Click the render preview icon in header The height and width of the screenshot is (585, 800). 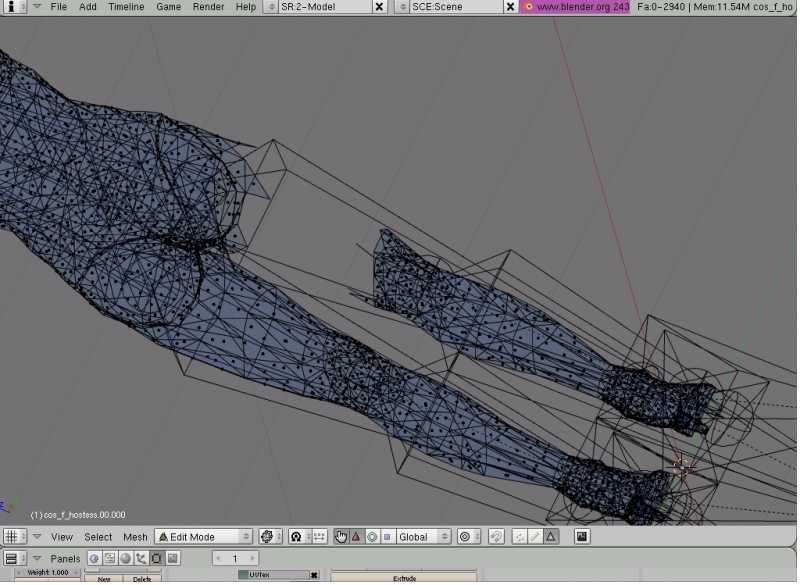coord(581,537)
